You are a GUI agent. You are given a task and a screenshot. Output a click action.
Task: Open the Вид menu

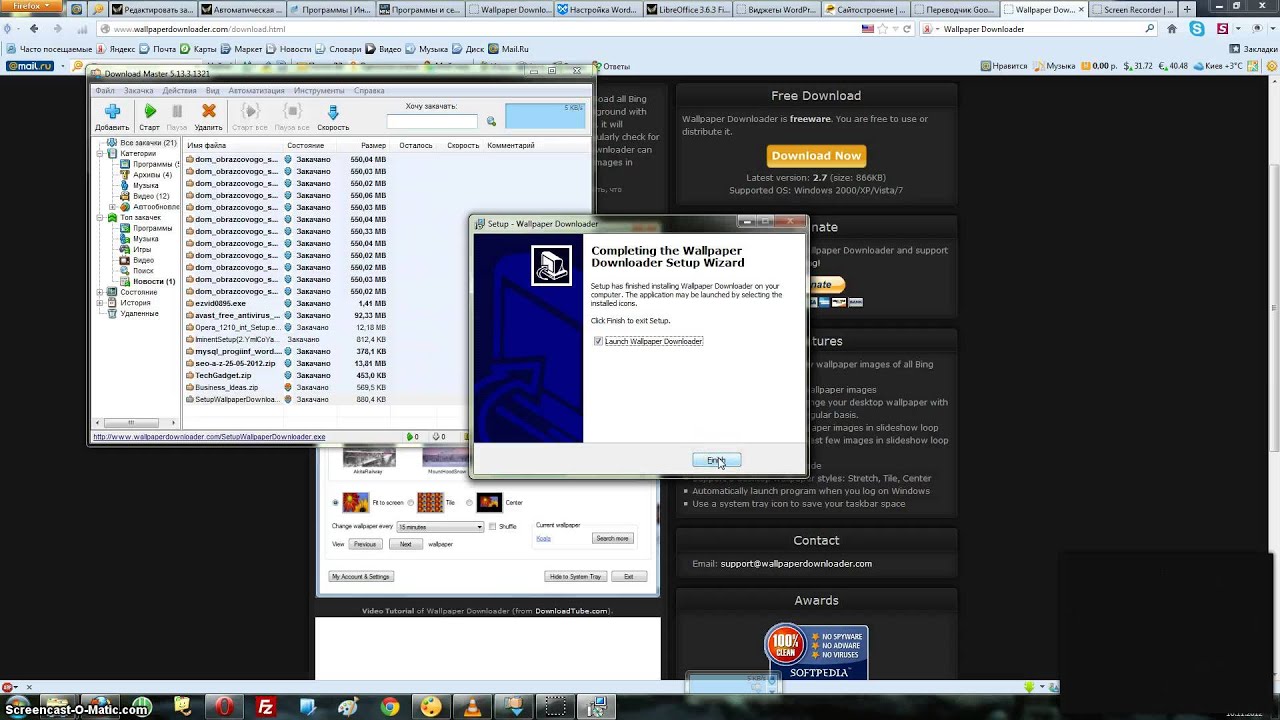212,91
